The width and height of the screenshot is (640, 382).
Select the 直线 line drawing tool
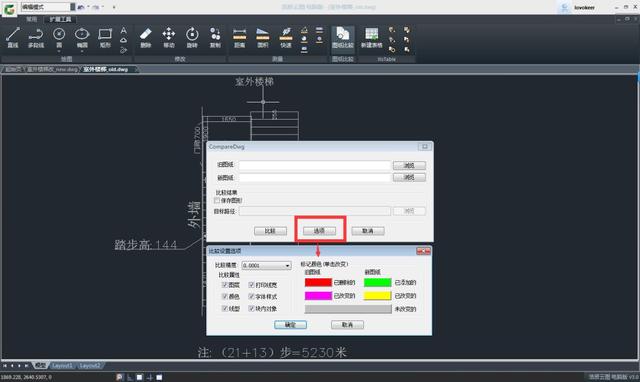[13, 37]
